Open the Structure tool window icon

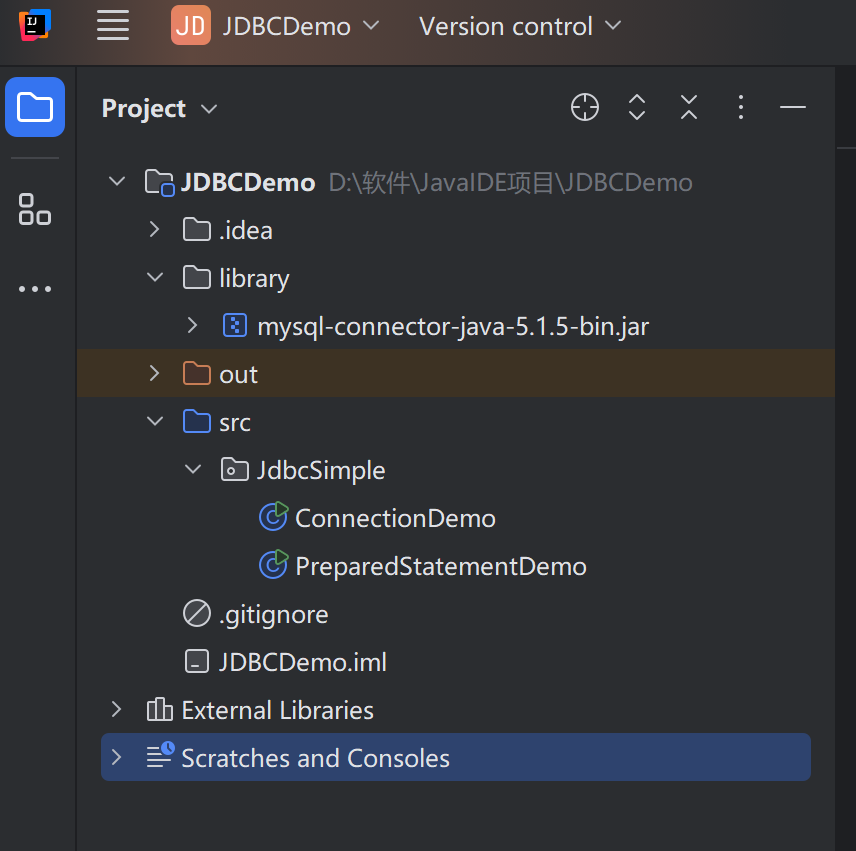tap(35, 209)
